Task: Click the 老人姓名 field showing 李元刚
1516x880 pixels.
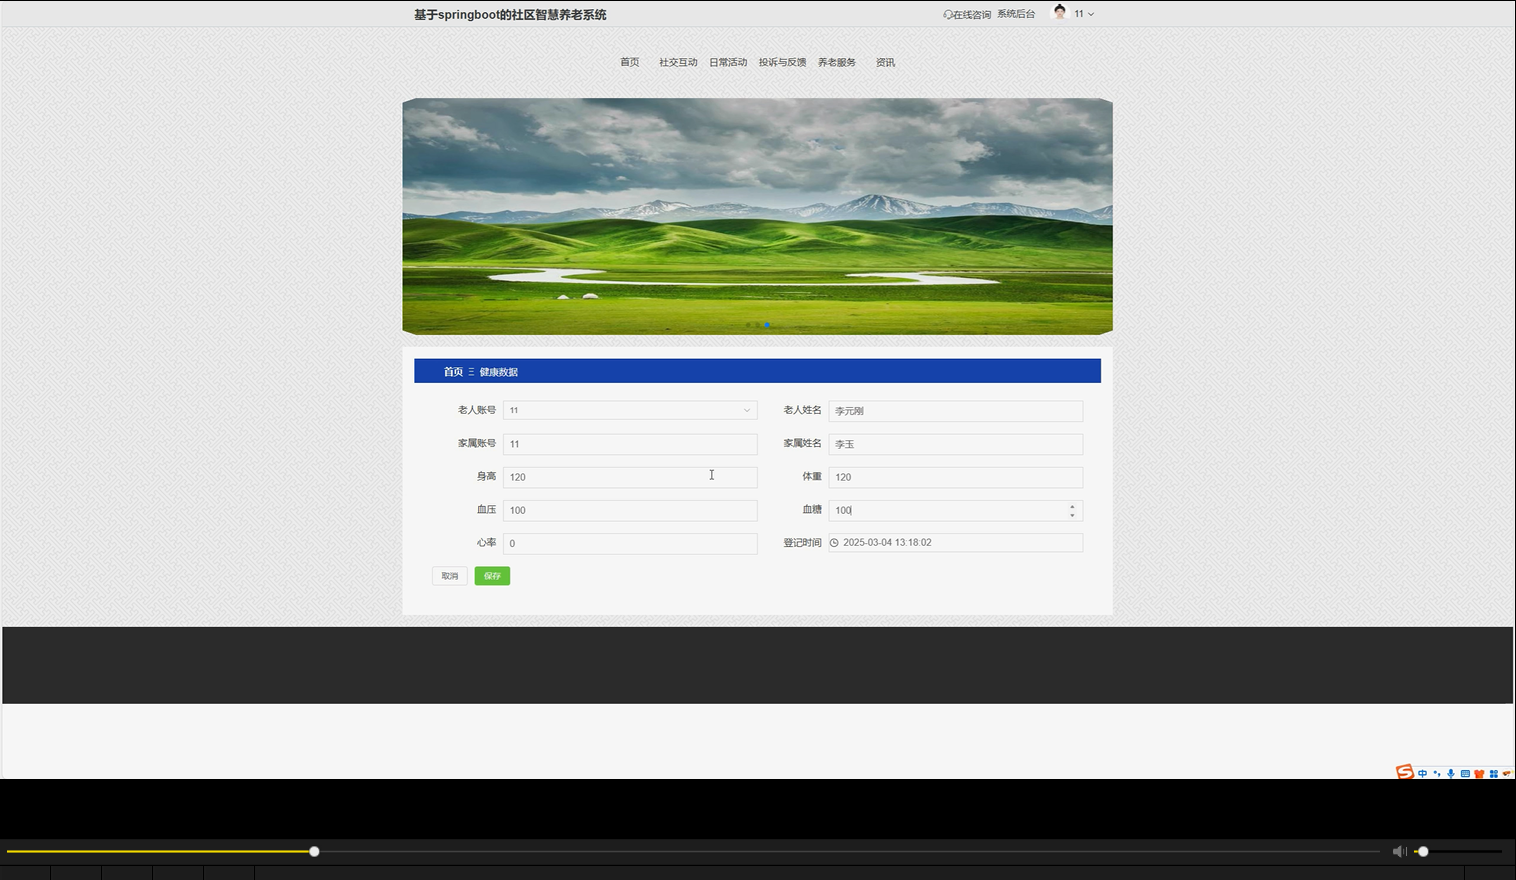Action: [x=955, y=411]
